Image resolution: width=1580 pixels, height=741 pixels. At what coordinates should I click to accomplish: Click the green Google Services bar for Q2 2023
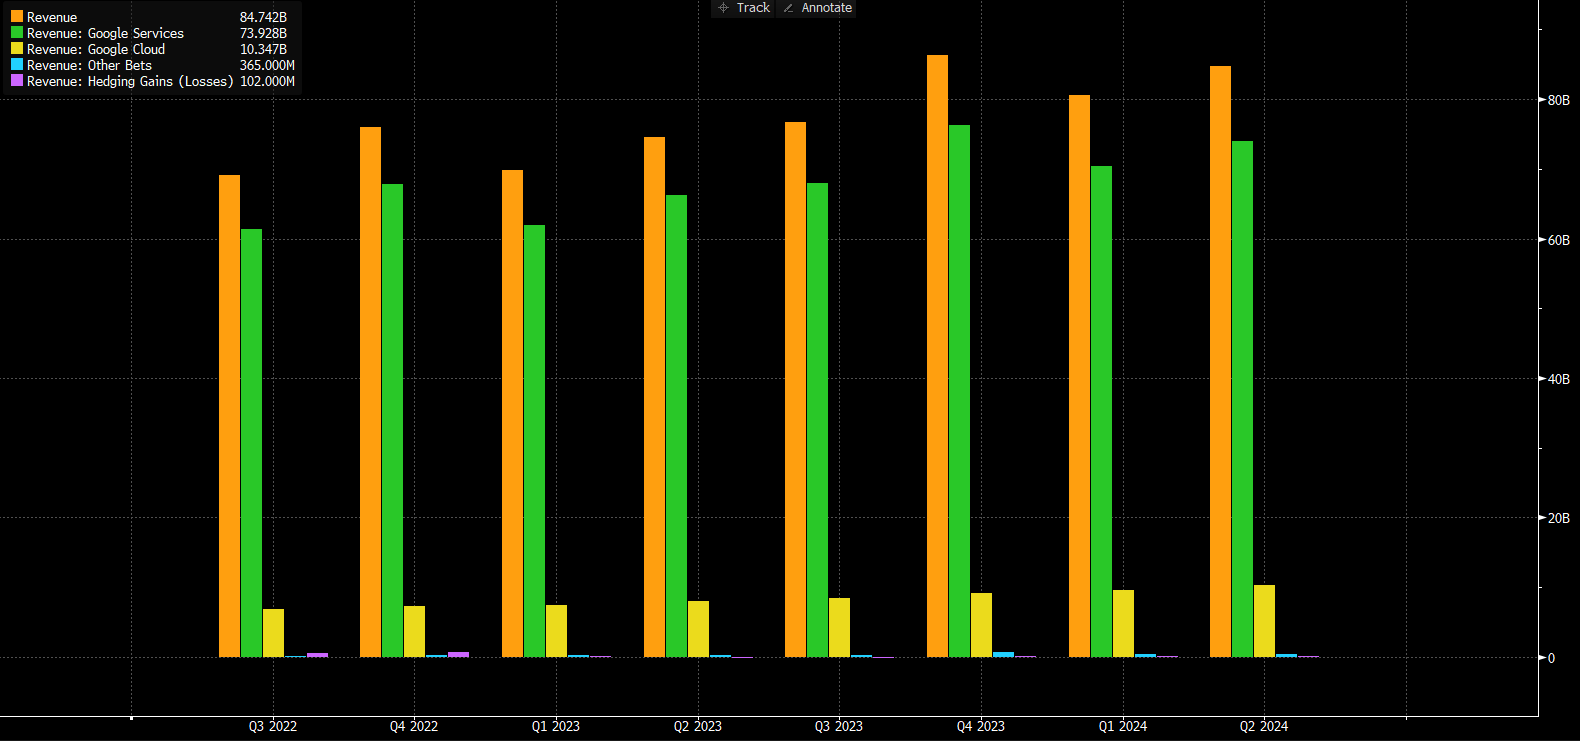[676, 426]
